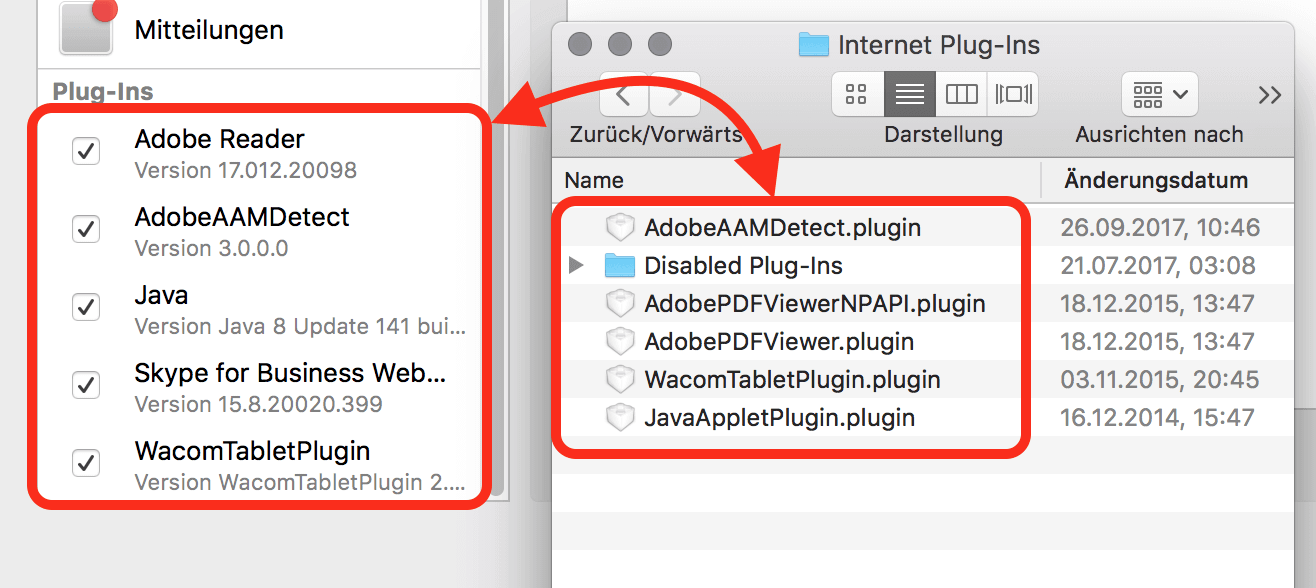
Task: Open the Ausrichten nach dropdown
Action: (x=1160, y=94)
